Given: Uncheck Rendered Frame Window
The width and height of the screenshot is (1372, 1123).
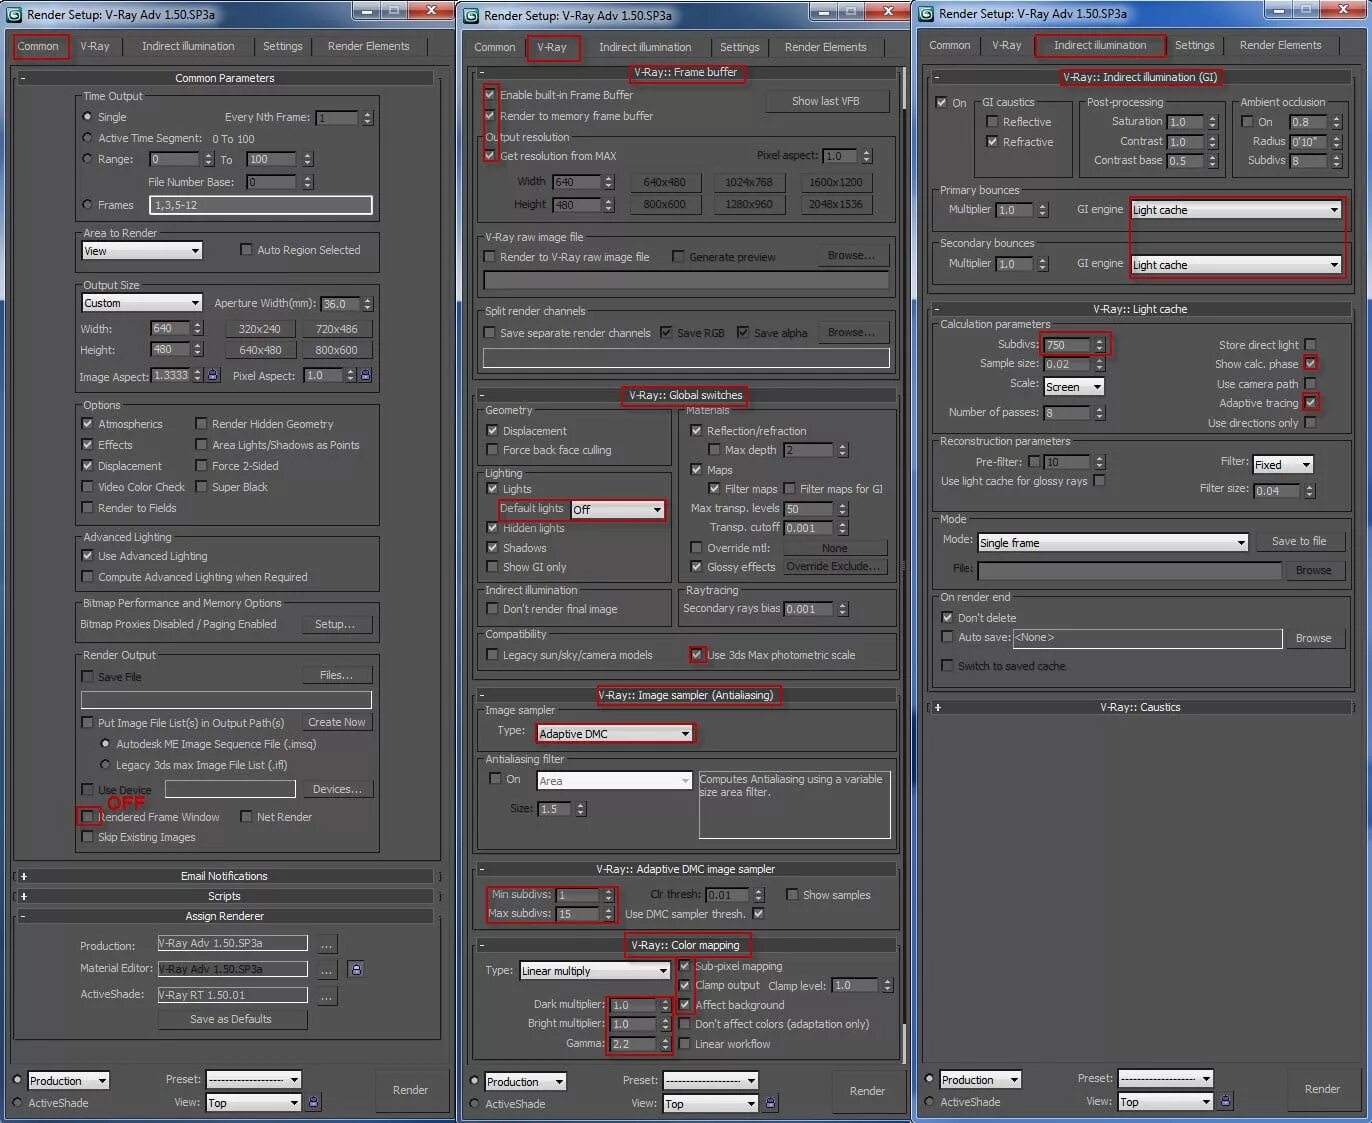Looking at the screenshot, I should click(88, 817).
